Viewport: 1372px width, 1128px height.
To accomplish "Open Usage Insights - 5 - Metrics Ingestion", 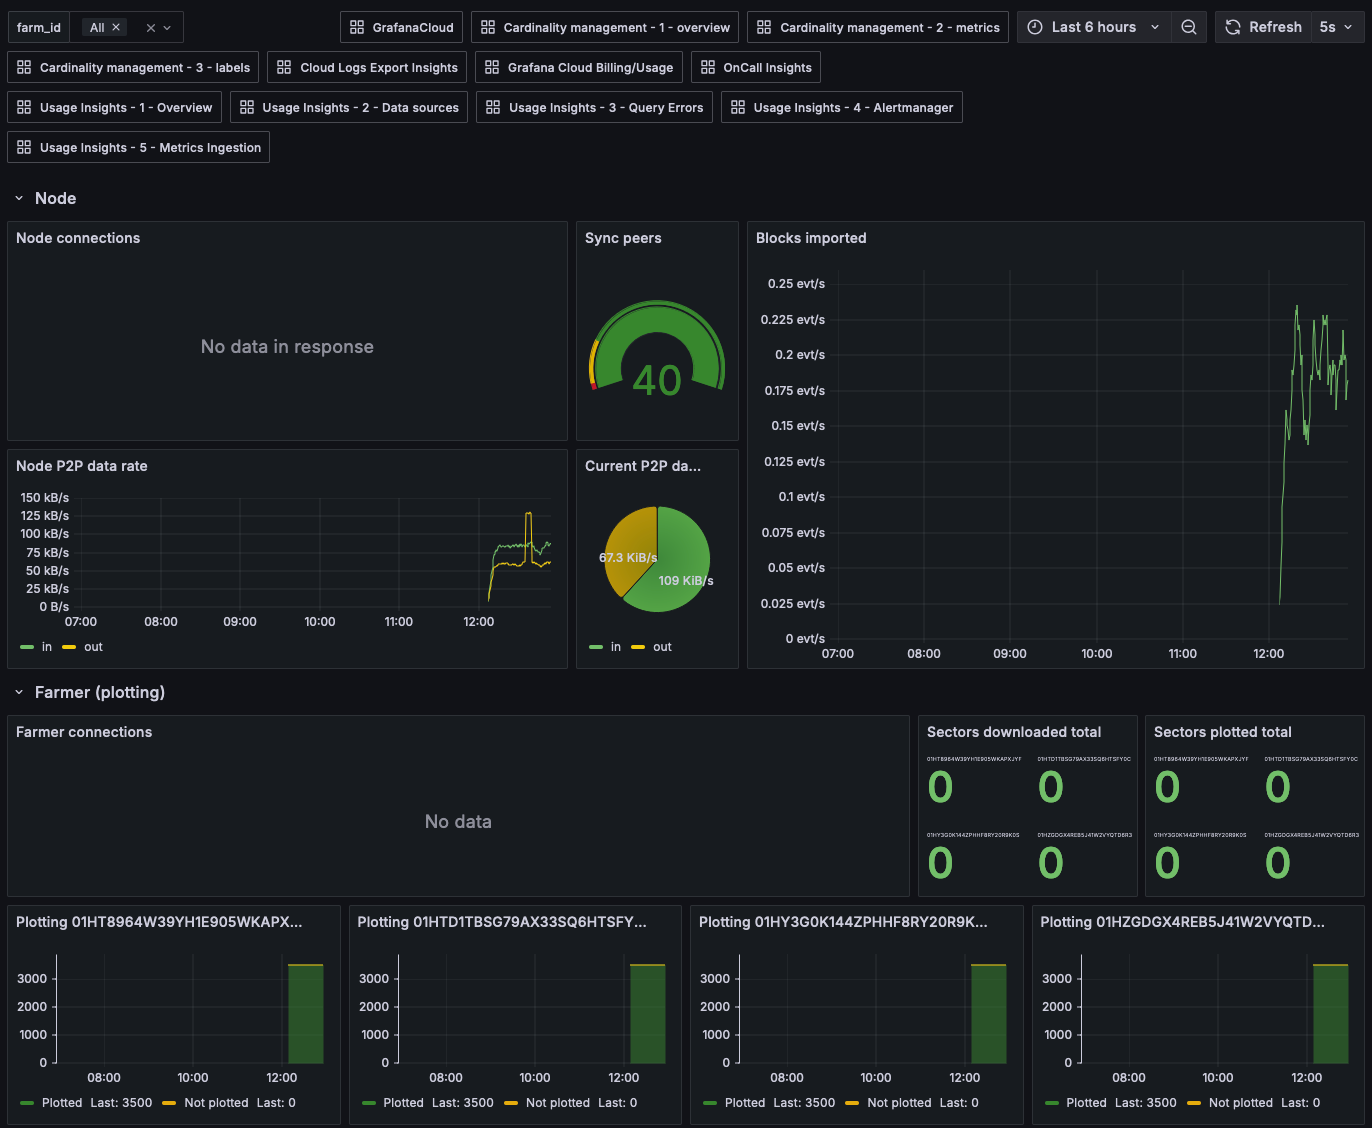I will (138, 147).
